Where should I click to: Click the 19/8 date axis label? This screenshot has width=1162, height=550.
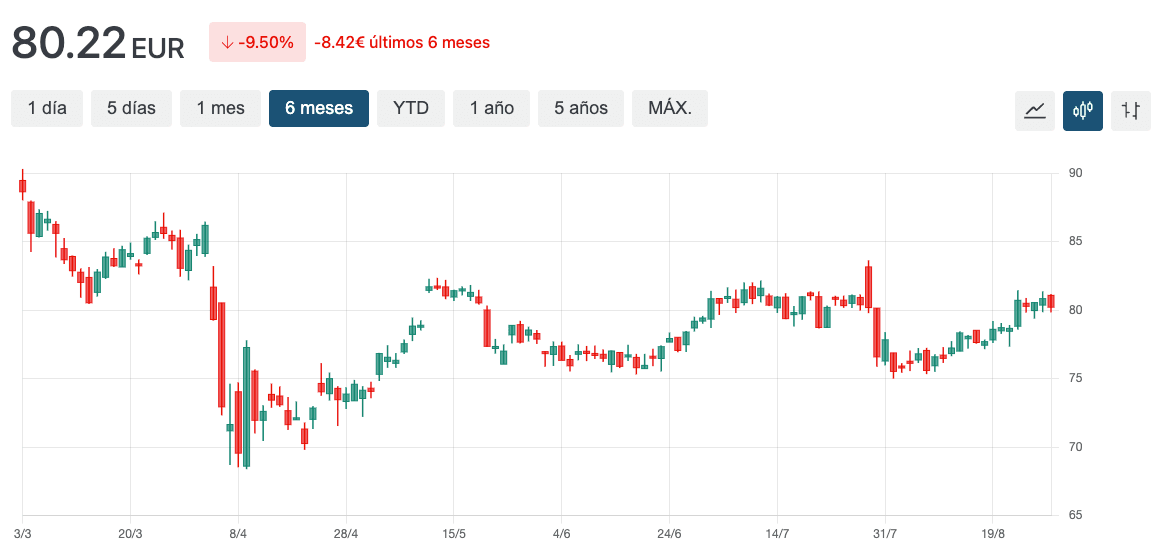(x=992, y=533)
